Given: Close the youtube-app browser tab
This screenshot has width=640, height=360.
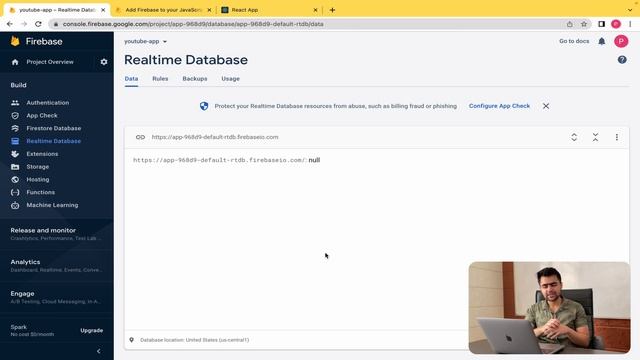Looking at the screenshot, I should tap(103, 10).
